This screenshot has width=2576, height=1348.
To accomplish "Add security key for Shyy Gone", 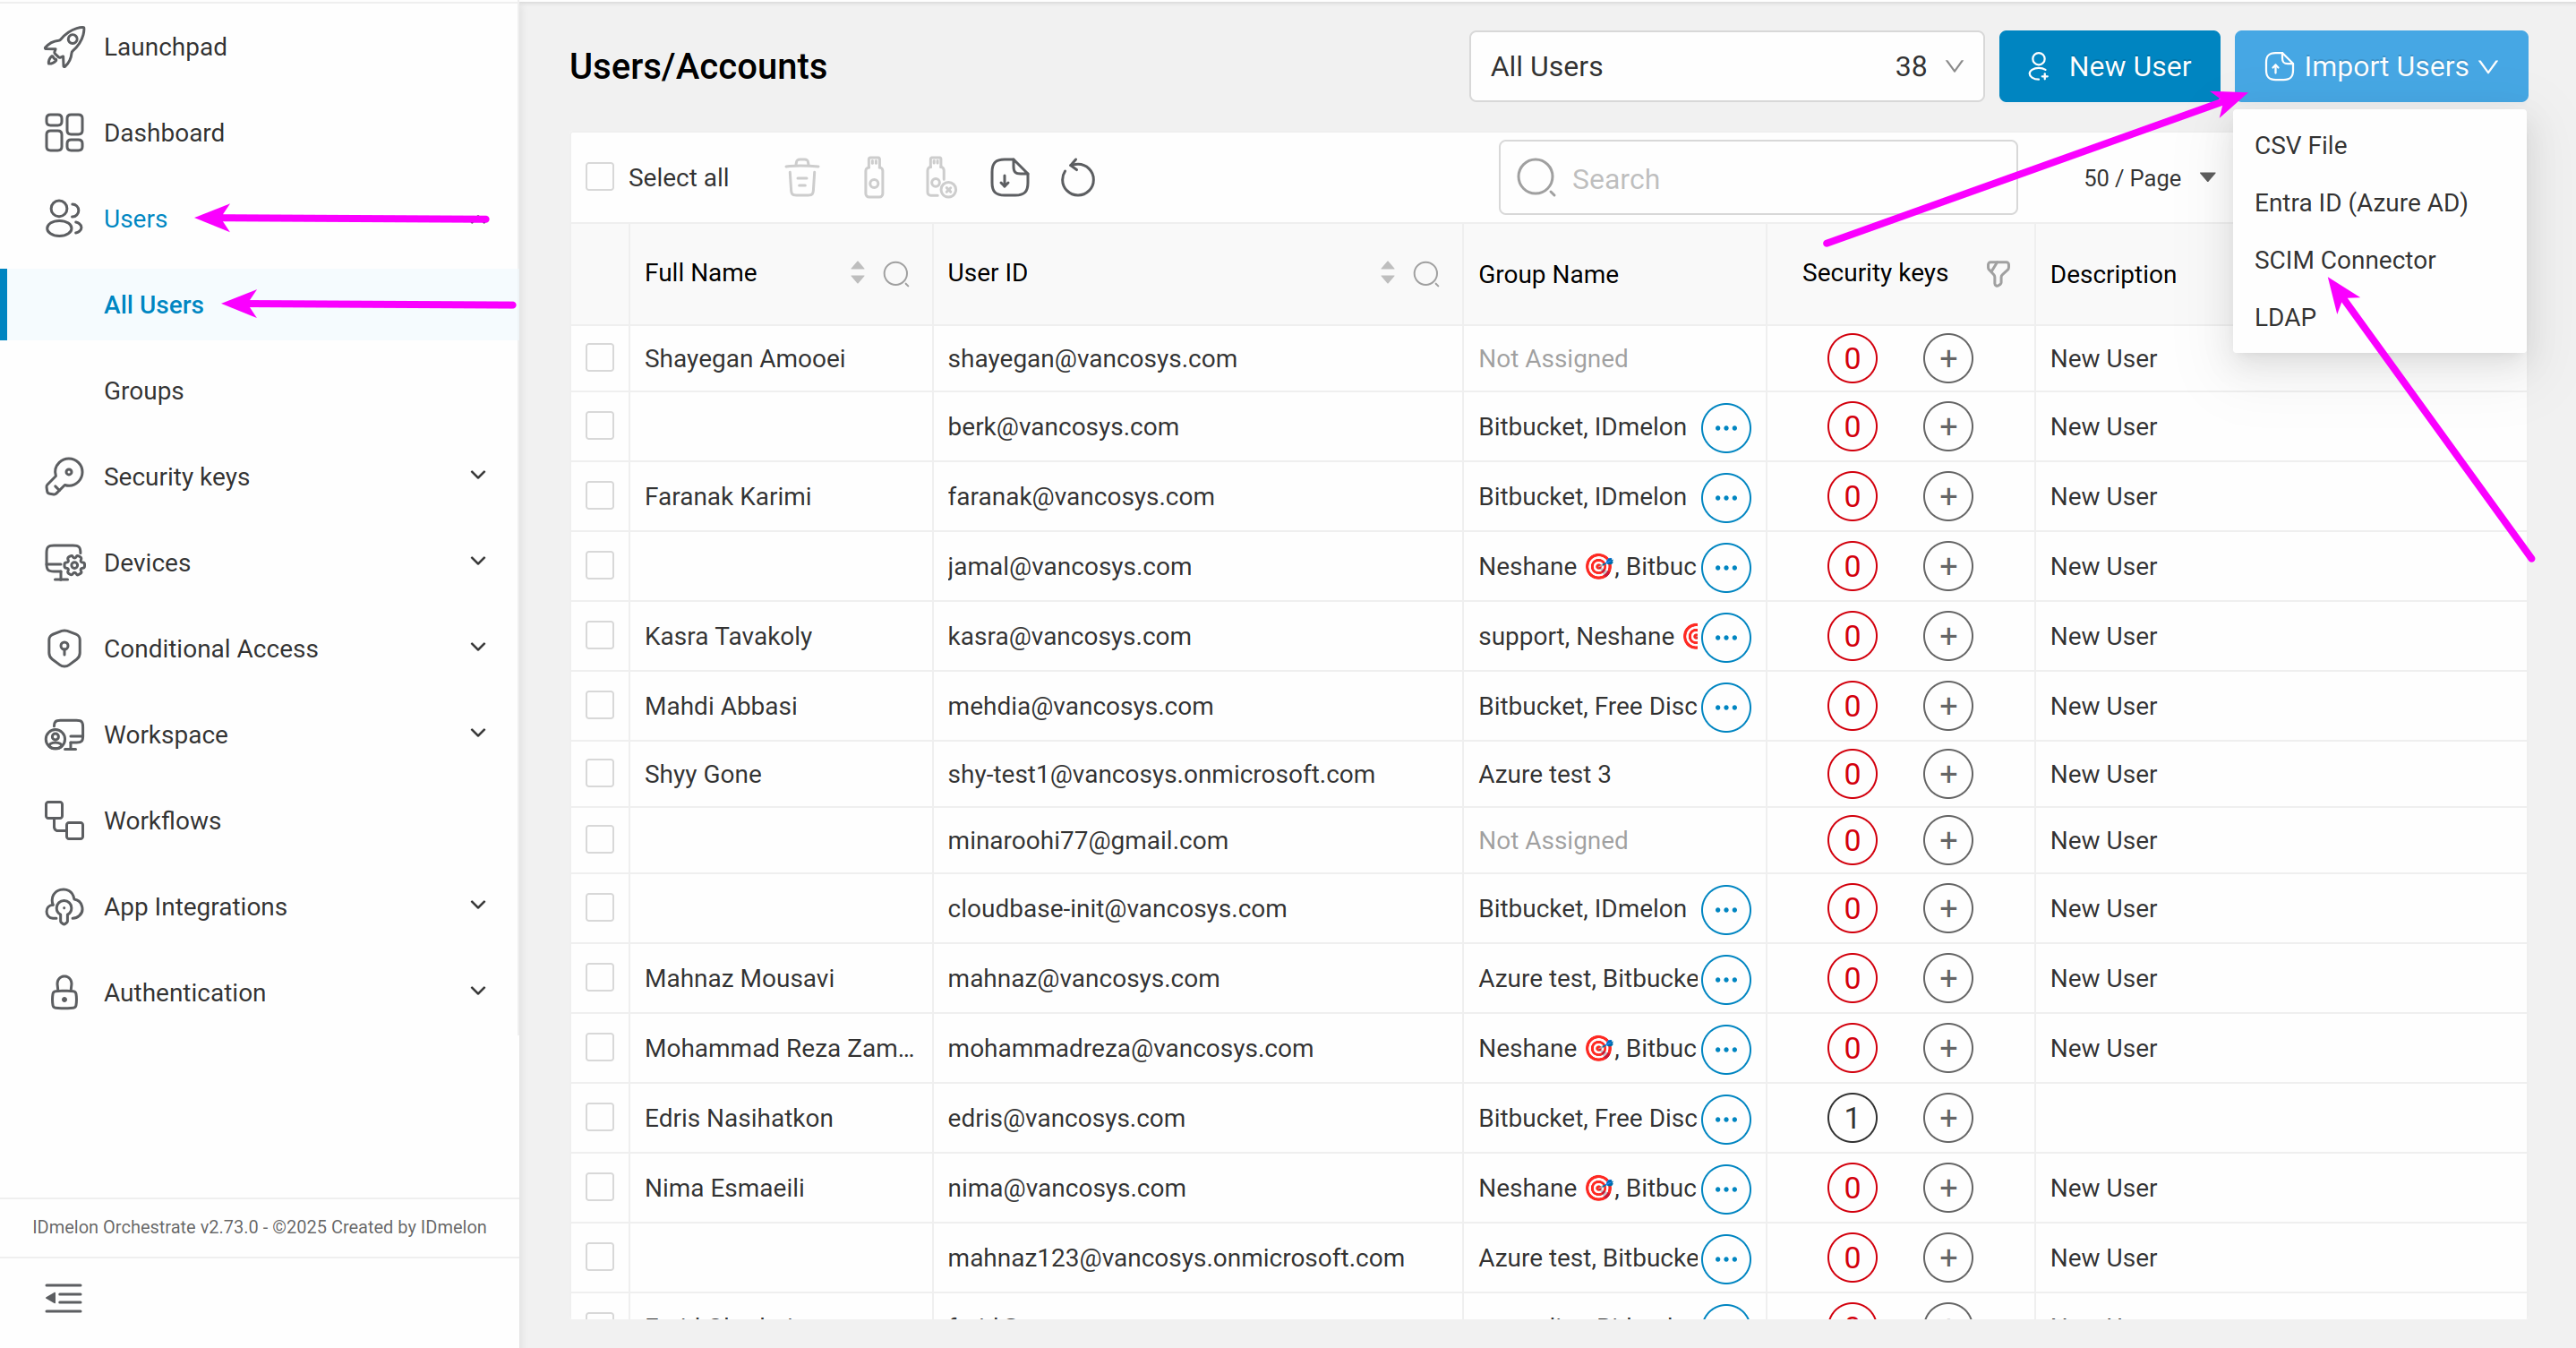I will (1948, 774).
